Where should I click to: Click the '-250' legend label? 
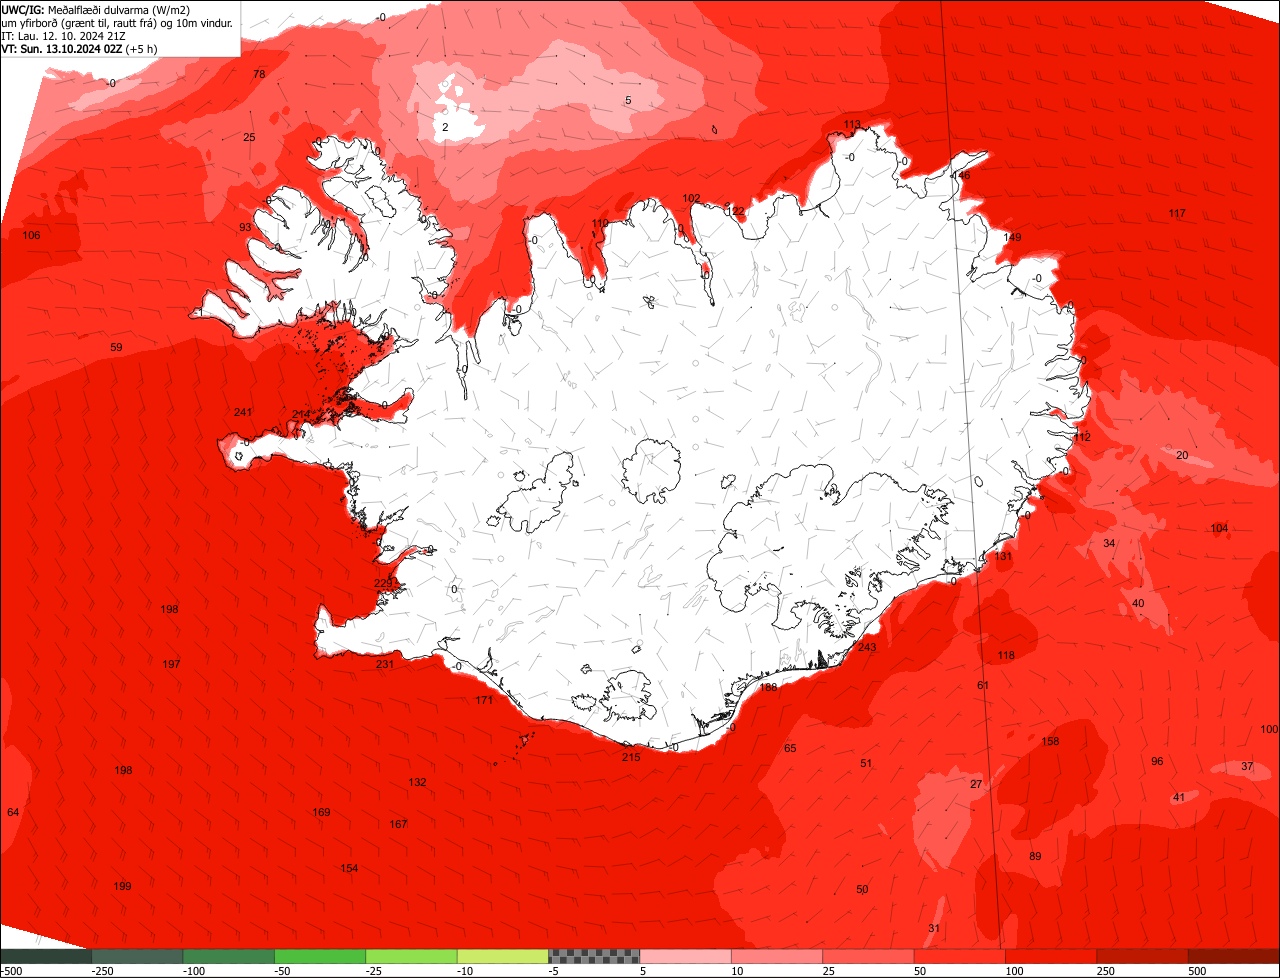tap(101, 971)
